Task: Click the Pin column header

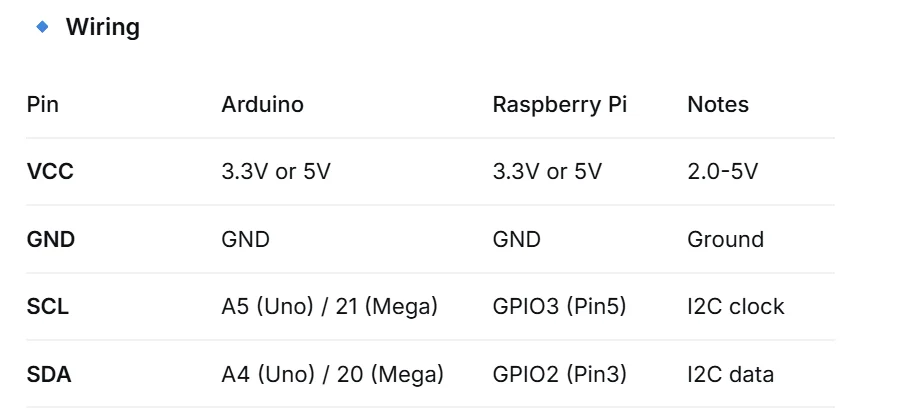Action: pos(43,105)
